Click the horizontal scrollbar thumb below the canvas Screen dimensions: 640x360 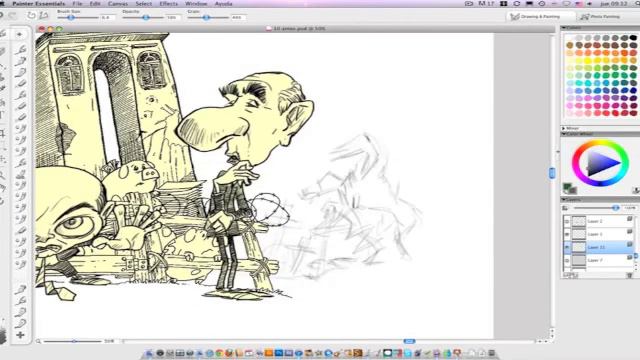coord(409,341)
